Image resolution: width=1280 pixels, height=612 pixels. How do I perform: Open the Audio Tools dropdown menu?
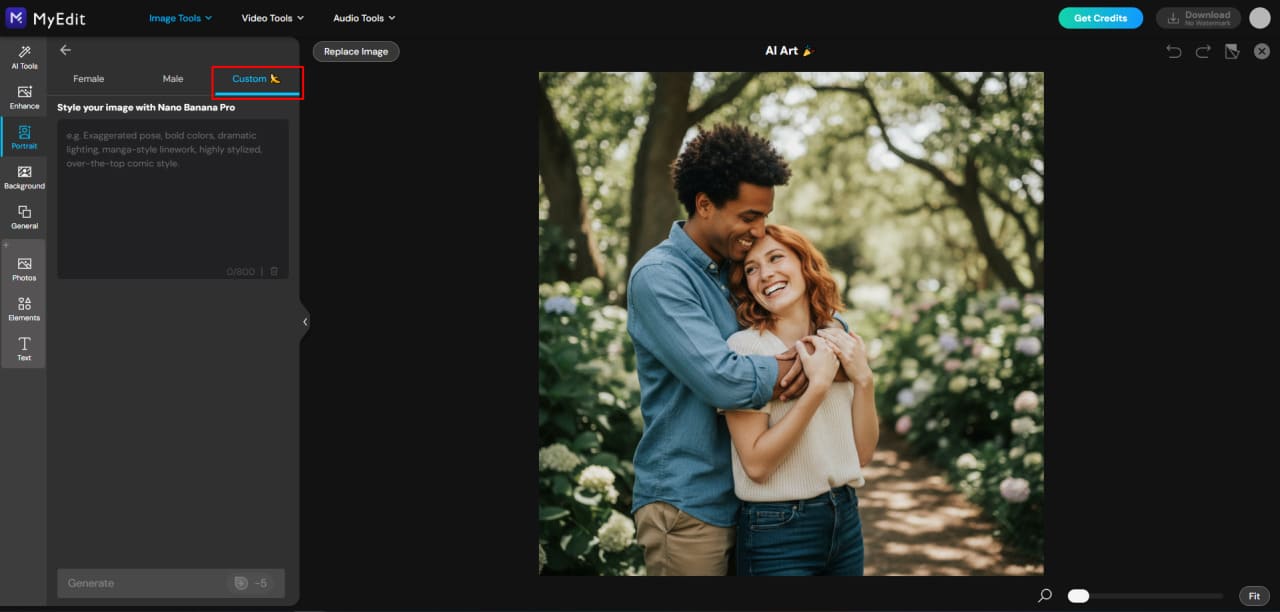[x=364, y=18]
